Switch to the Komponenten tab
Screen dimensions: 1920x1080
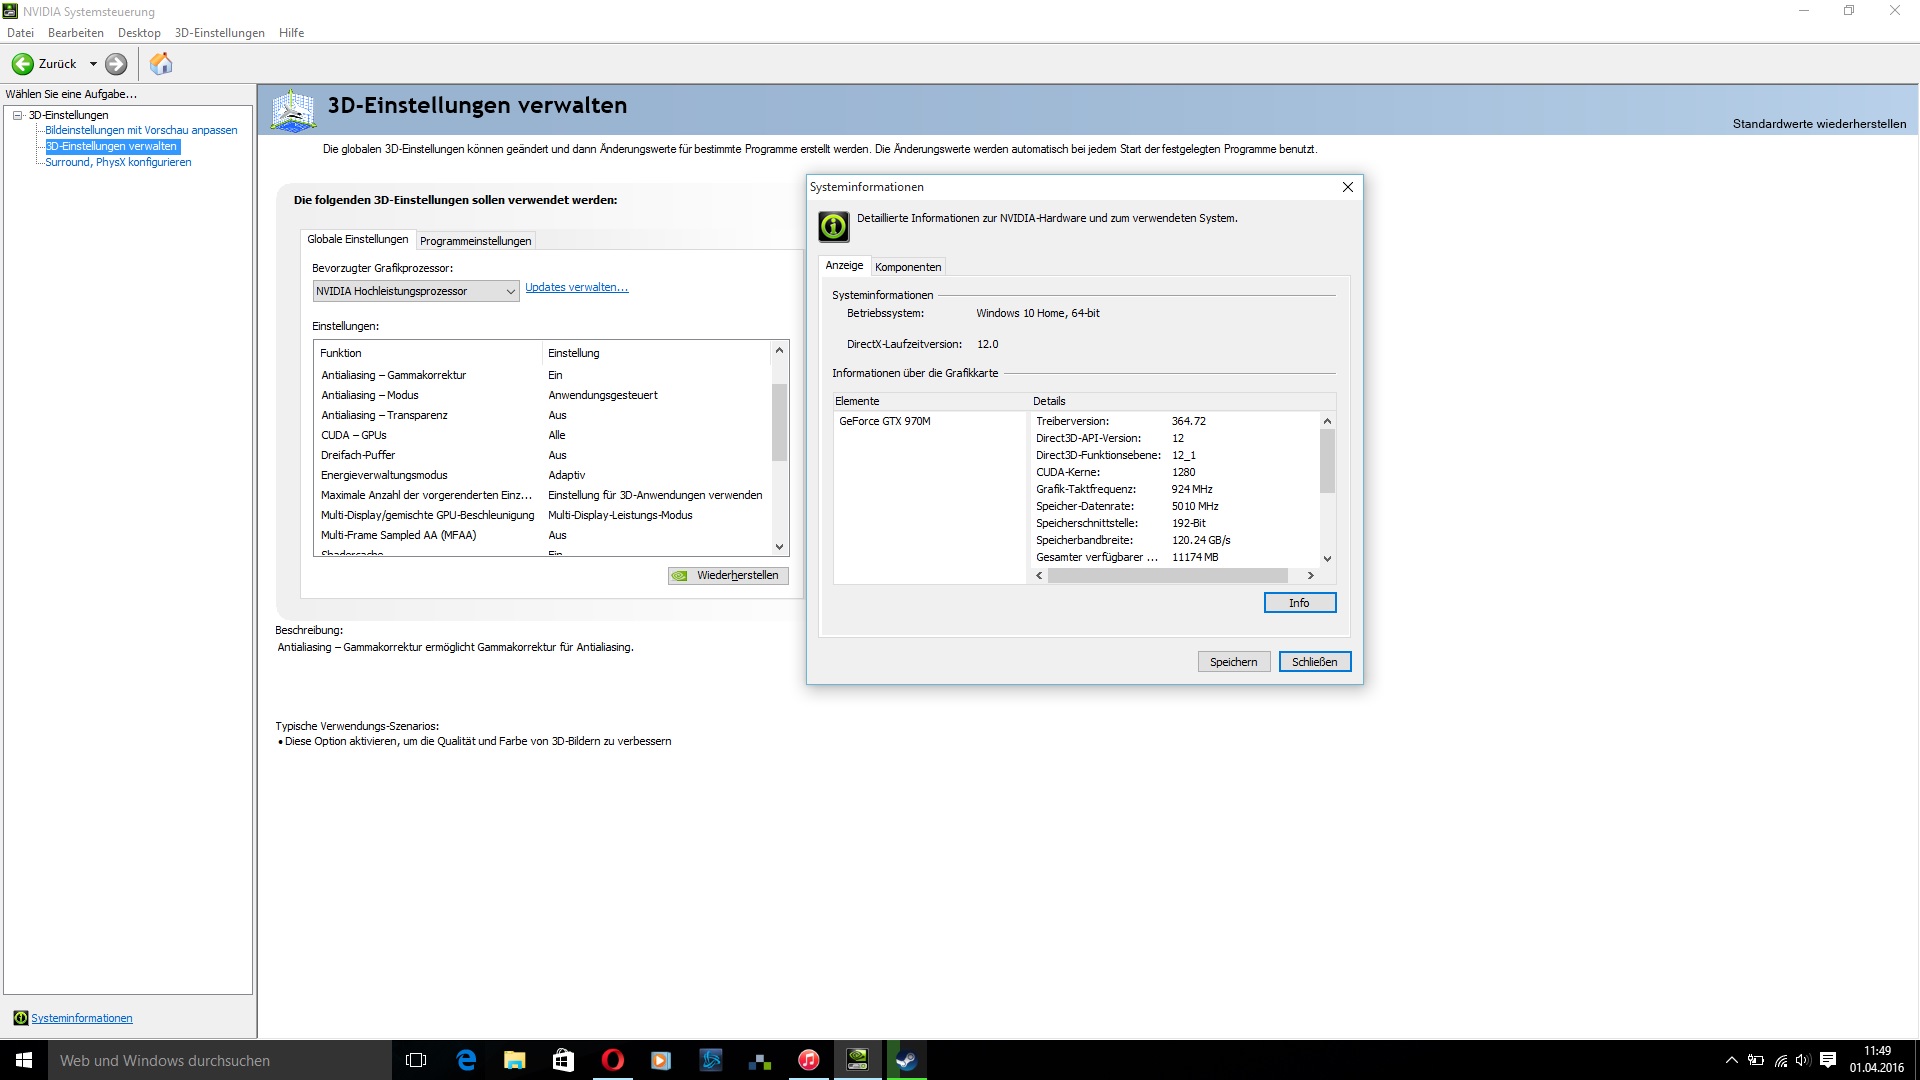tap(908, 267)
